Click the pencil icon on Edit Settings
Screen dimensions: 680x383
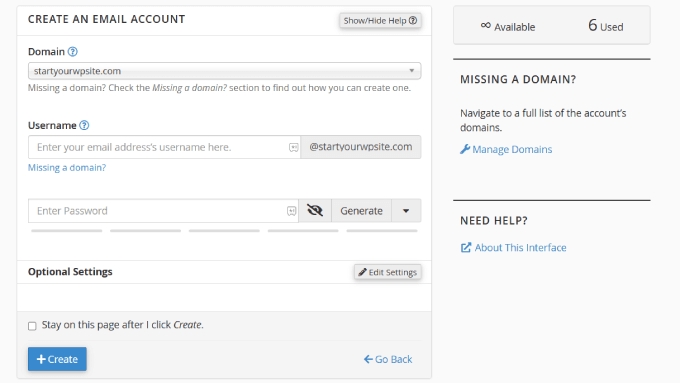[363, 272]
